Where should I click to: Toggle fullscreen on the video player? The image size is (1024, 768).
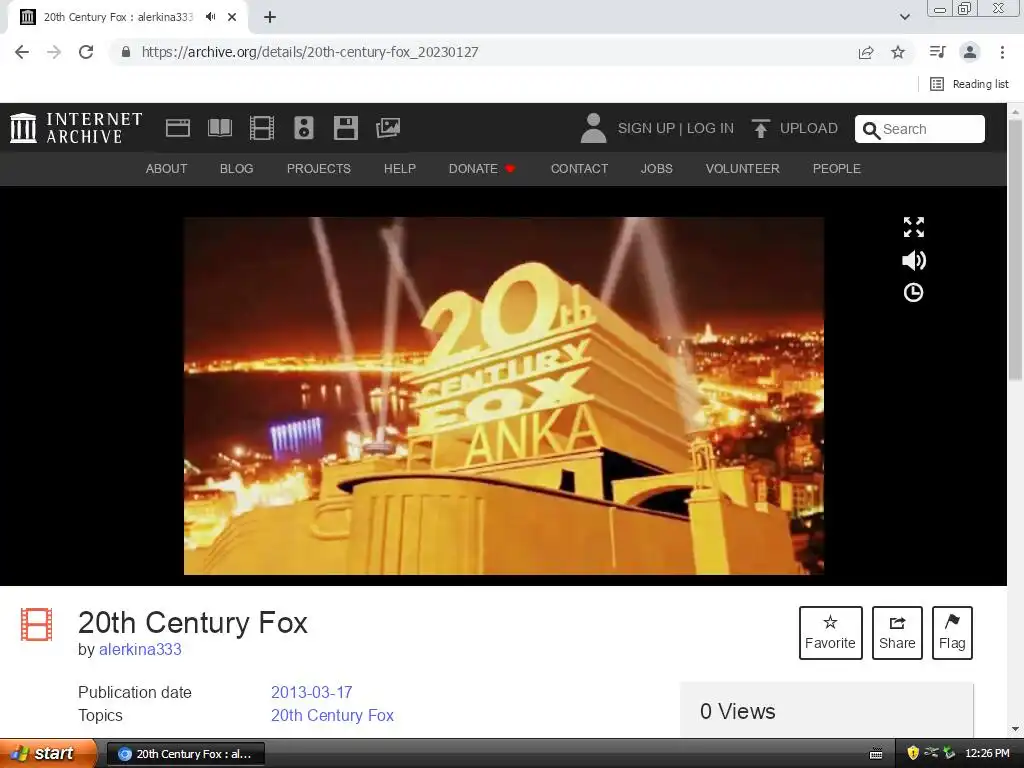coord(914,227)
